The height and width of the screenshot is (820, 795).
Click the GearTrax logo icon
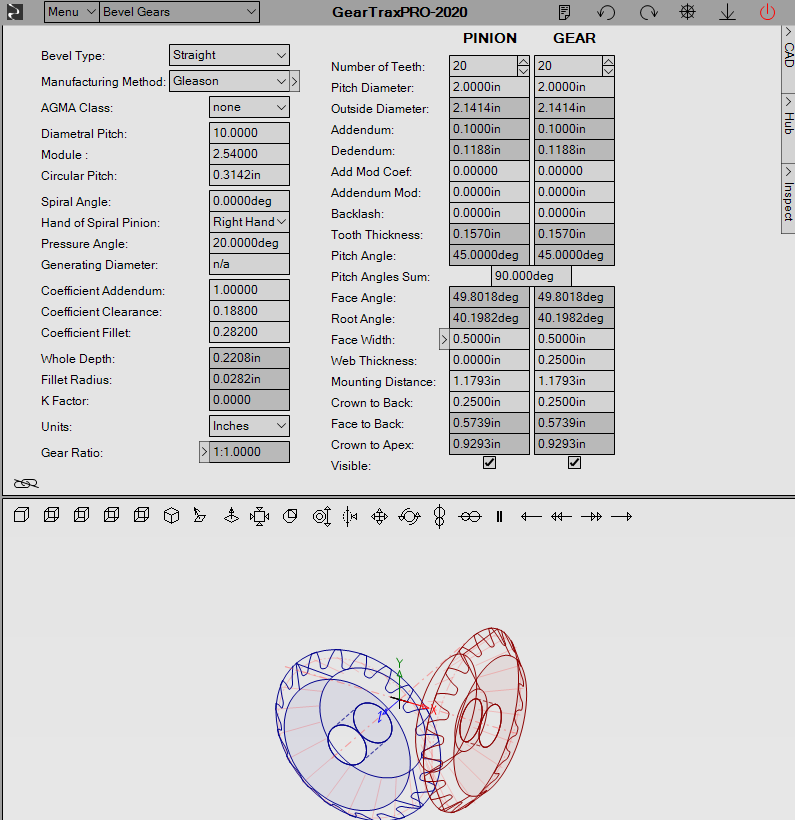coord(14,12)
